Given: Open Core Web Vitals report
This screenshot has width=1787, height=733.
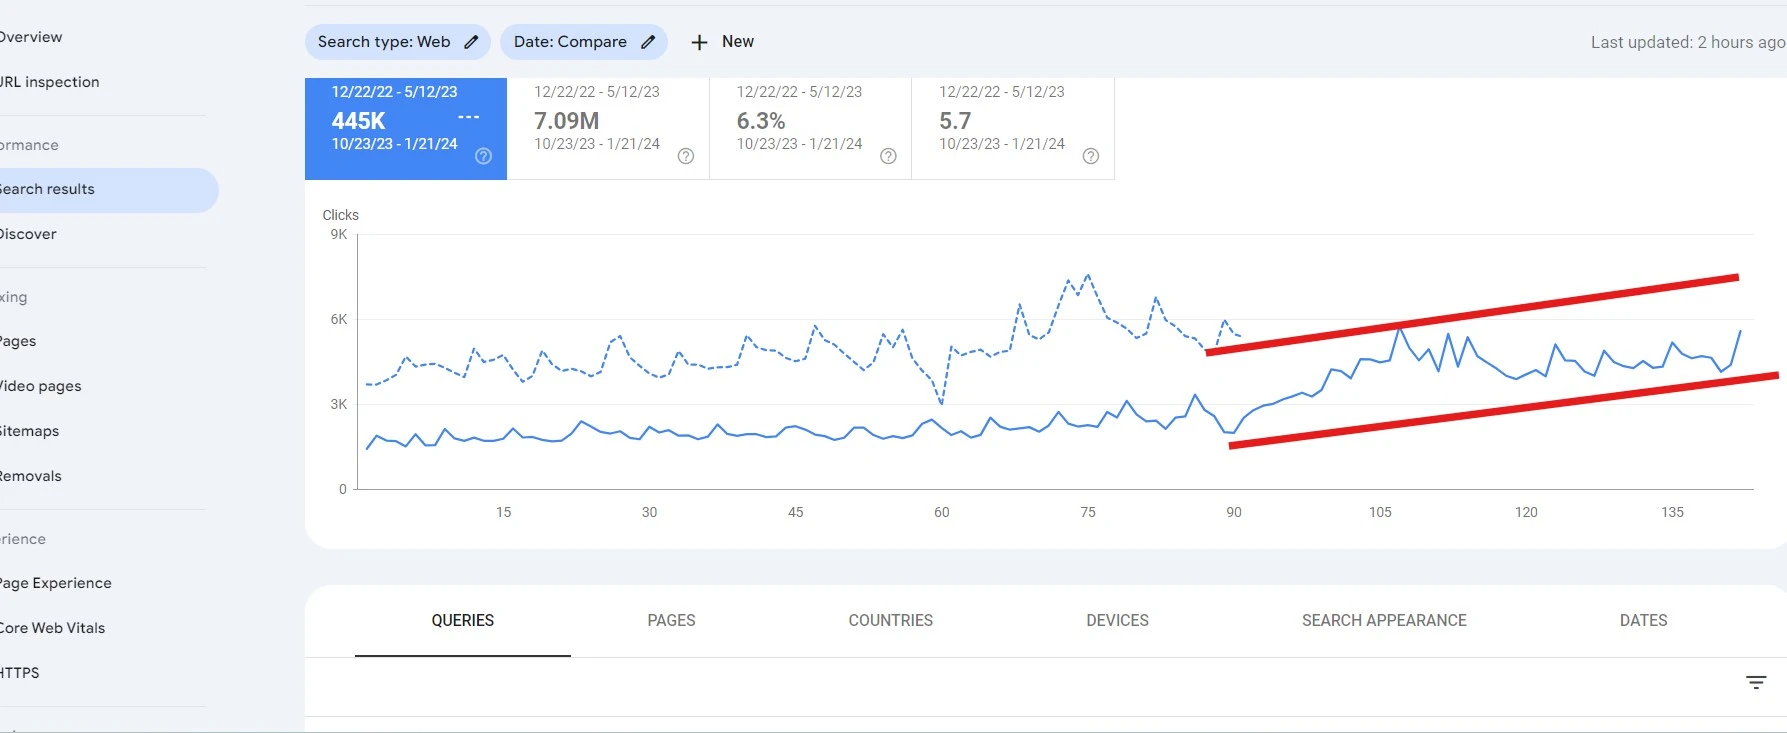Looking at the screenshot, I should pyautogui.click(x=52, y=628).
